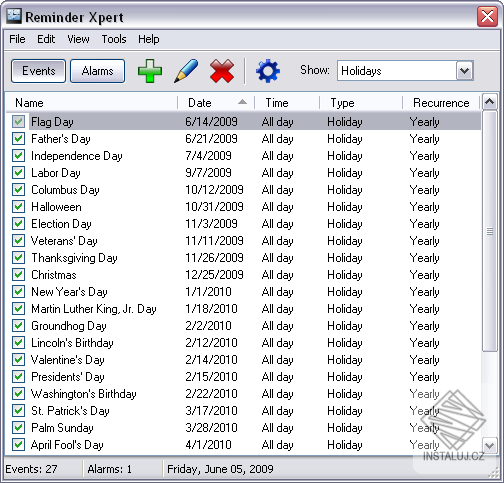504x483 pixels.
Task: Select the Valentine's Day event name
Action: [68, 360]
